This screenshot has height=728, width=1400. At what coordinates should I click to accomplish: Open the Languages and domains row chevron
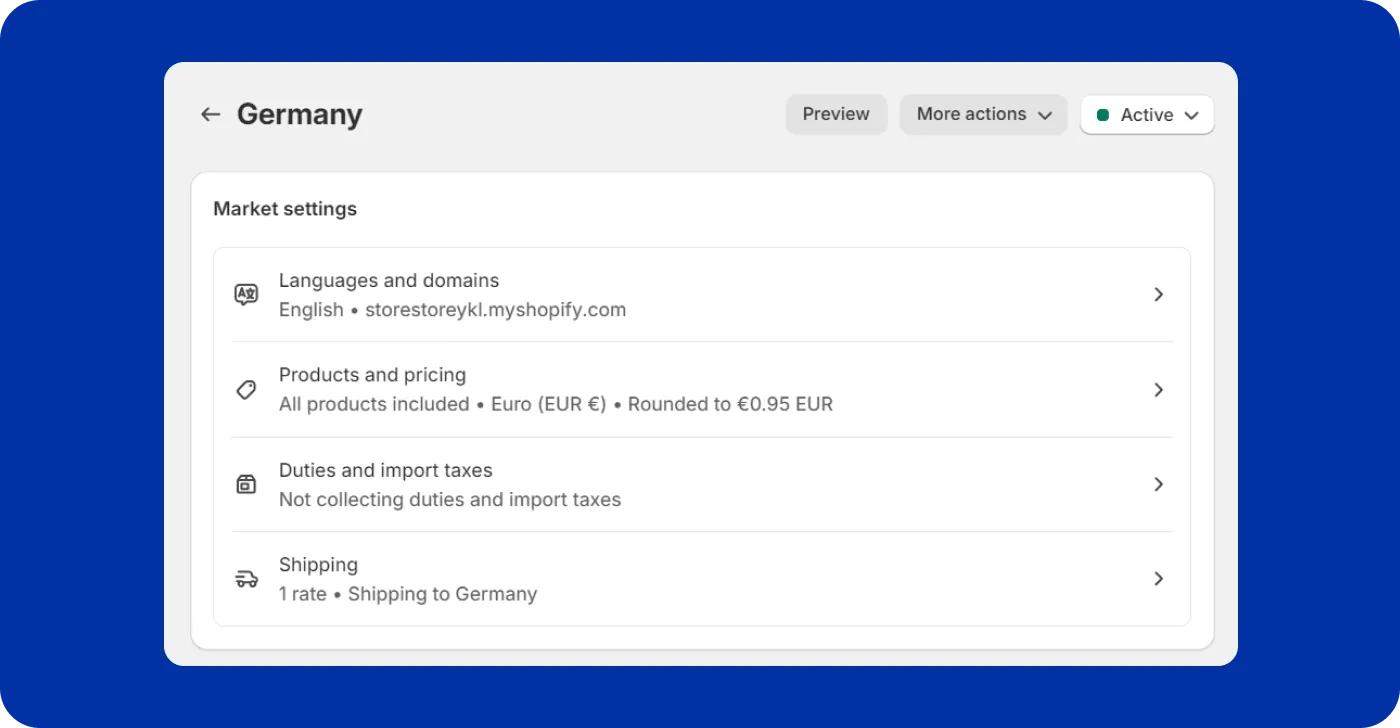coord(1159,294)
